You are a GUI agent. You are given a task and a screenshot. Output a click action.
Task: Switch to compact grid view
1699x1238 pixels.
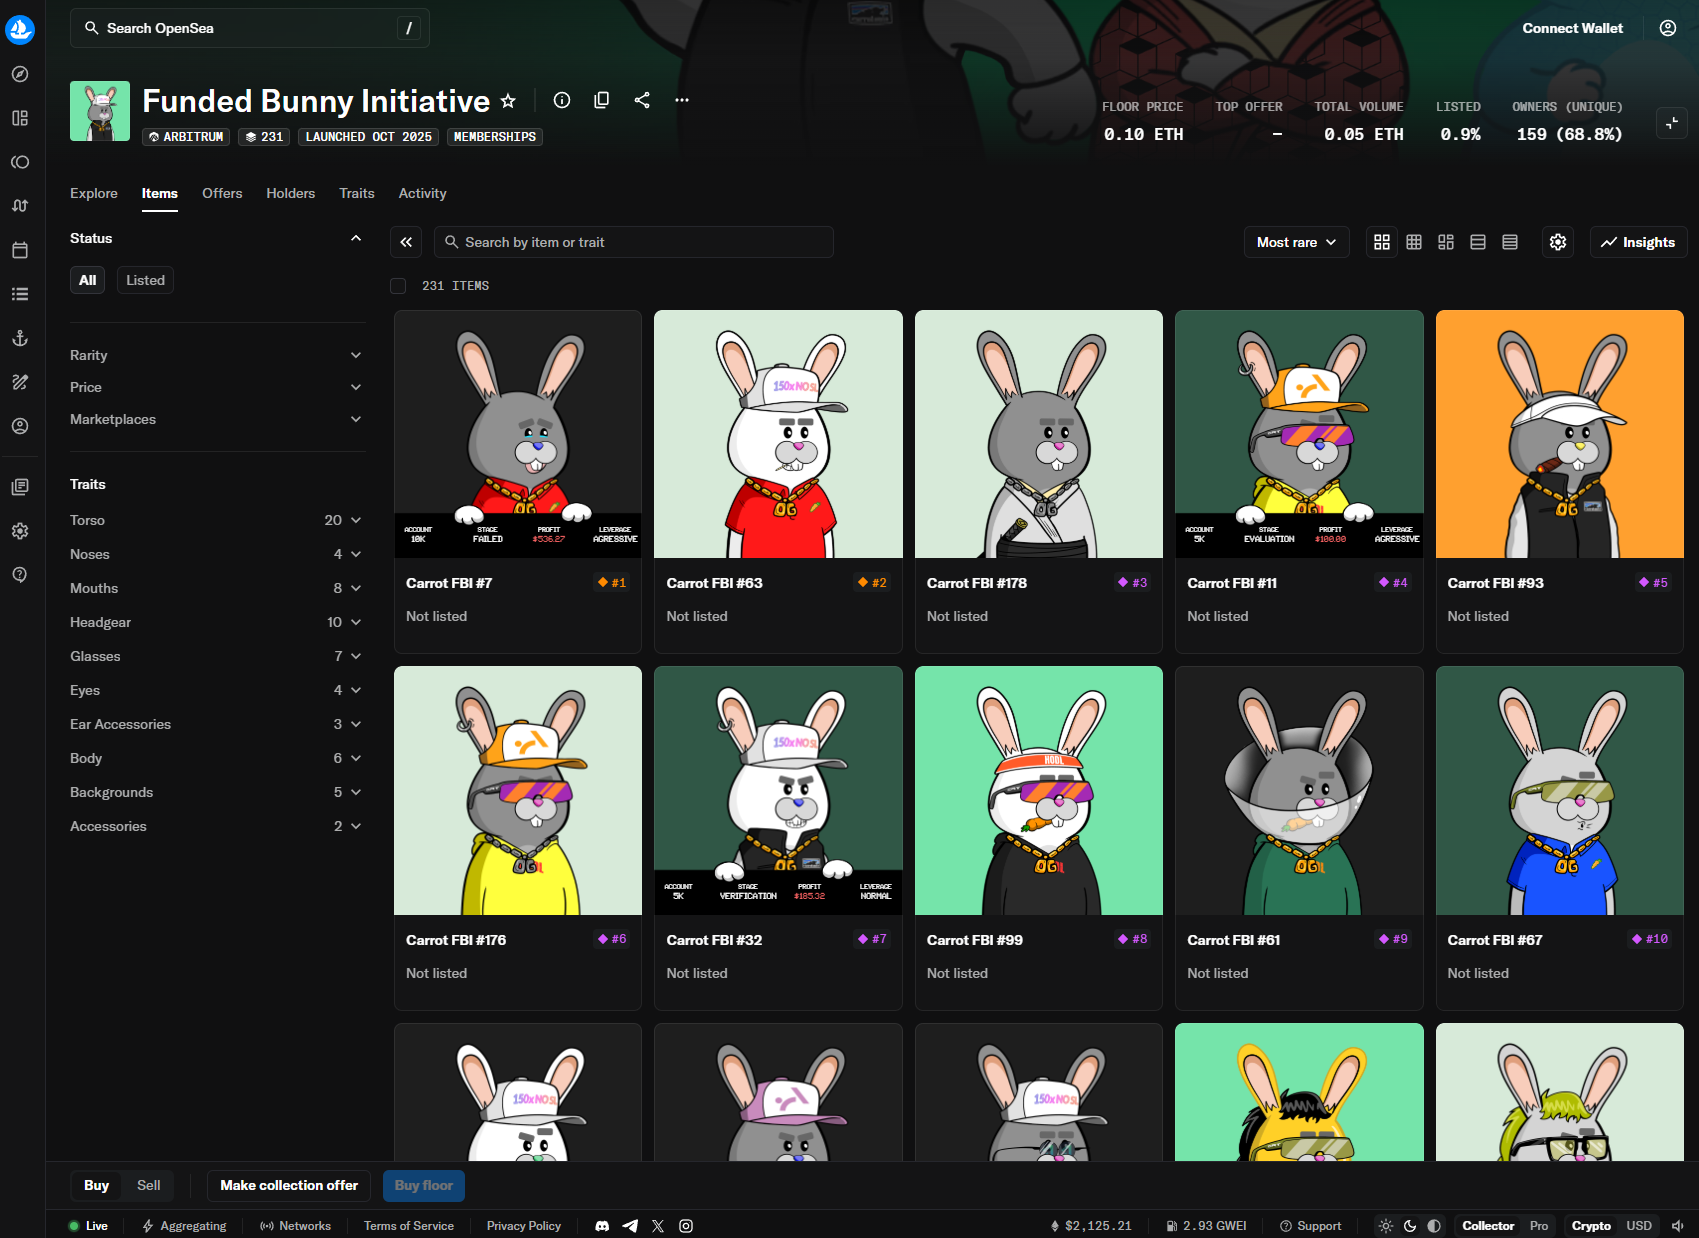coord(1414,242)
